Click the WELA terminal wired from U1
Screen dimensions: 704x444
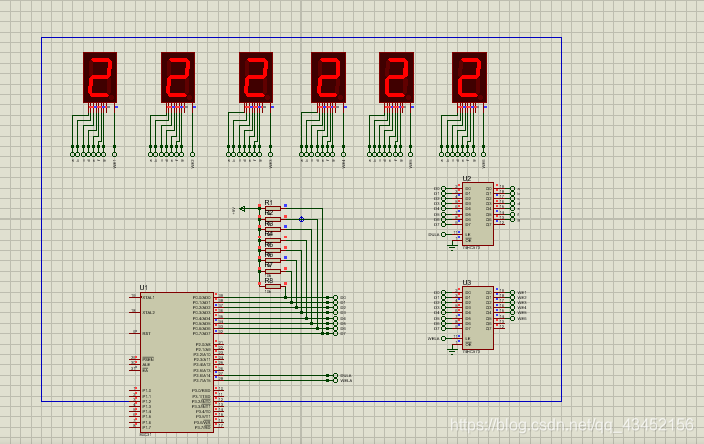point(335,381)
